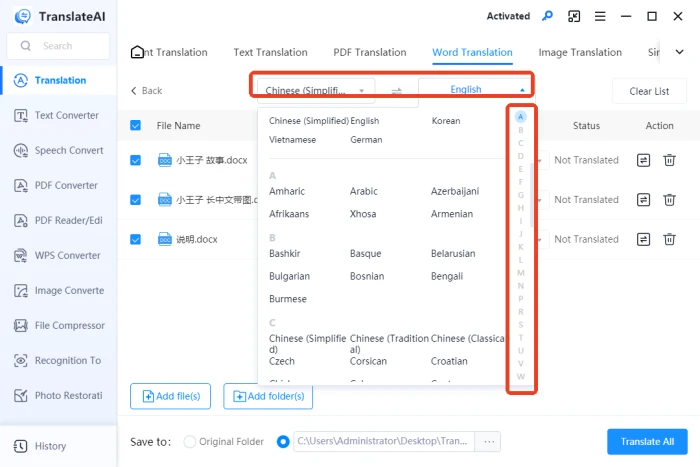
Task: Click the home icon in the tab bar
Action: tap(137, 52)
